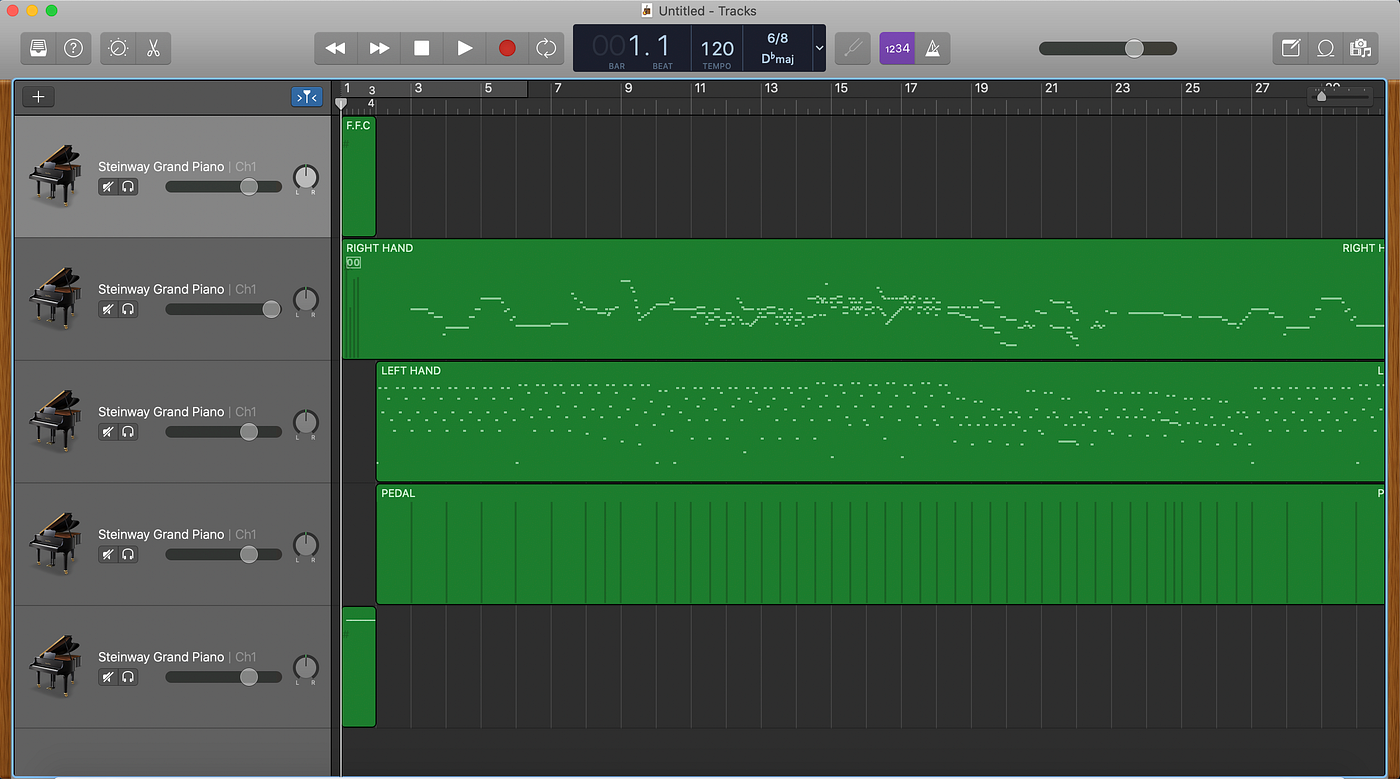This screenshot has height=779, width=1400.
Task: Mute the PEDAL track
Action: point(108,554)
